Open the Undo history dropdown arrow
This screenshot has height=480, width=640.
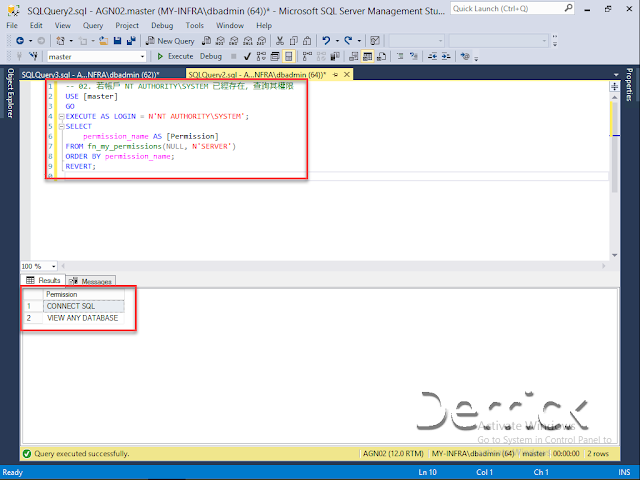coord(337,41)
